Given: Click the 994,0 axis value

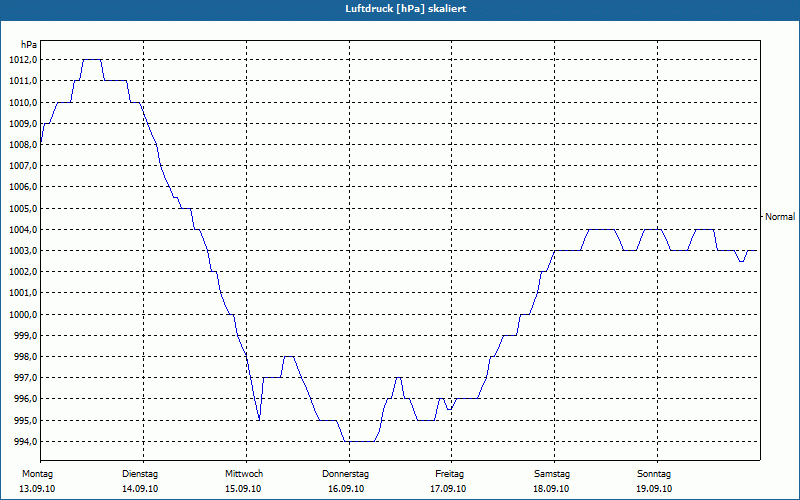Looking at the screenshot, I should pyautogui.click(x=25, y=442).
